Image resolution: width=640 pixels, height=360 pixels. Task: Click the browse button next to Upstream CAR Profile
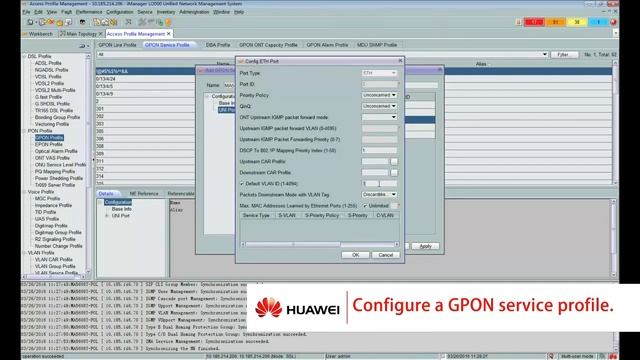394,162
